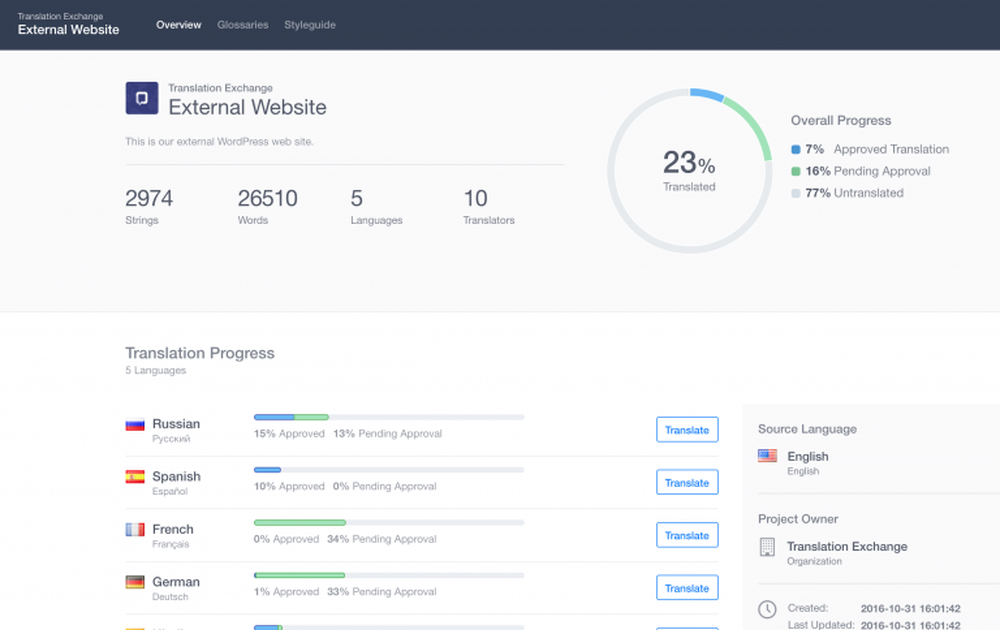Click the French flag icon
The image size is (1000, 630).
click(x=135, y=530)
